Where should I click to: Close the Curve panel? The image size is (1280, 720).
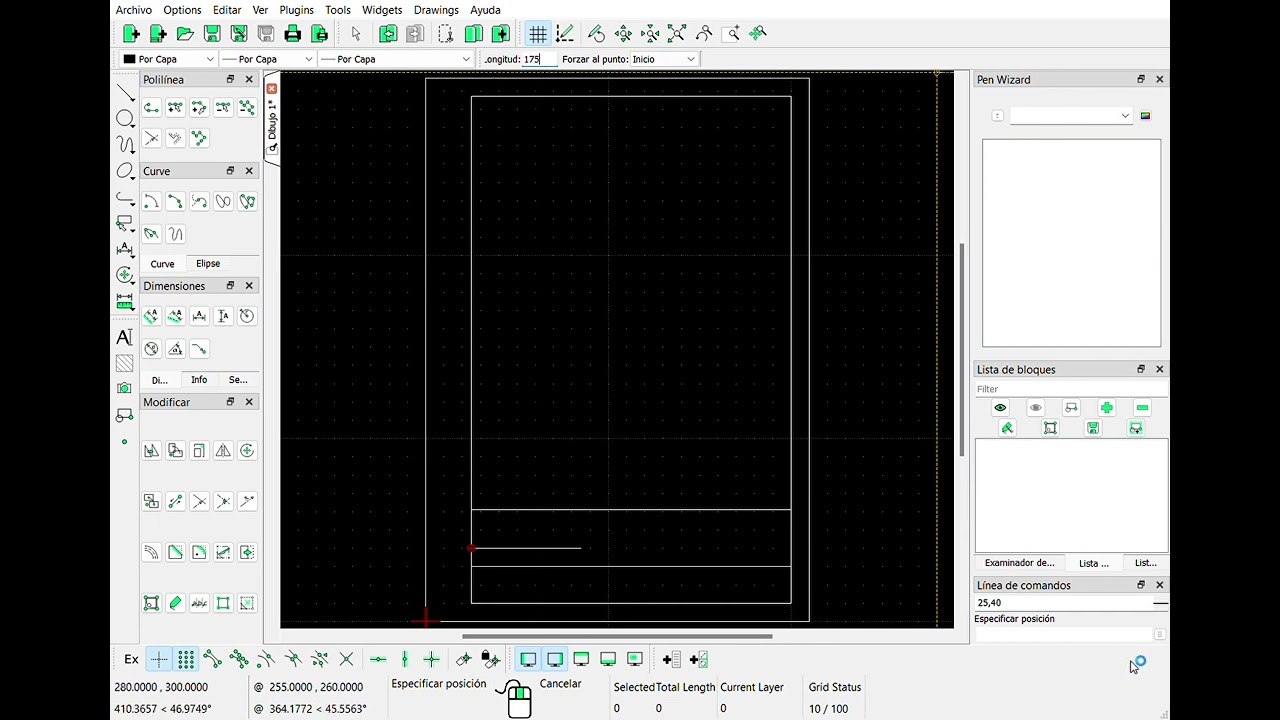coord(249,171)
